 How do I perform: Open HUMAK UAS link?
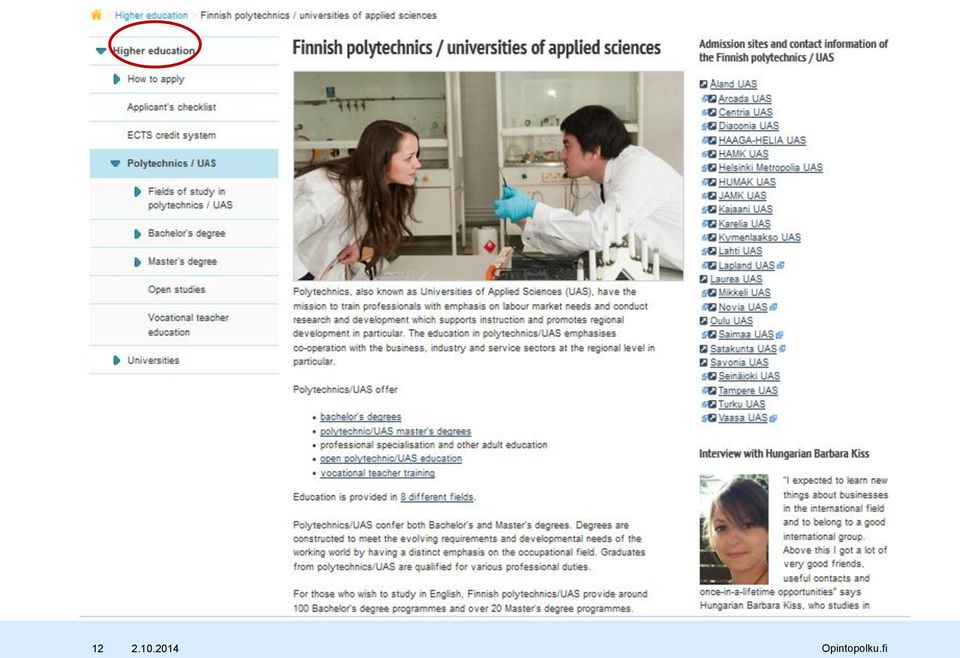(x=747, y=182)
